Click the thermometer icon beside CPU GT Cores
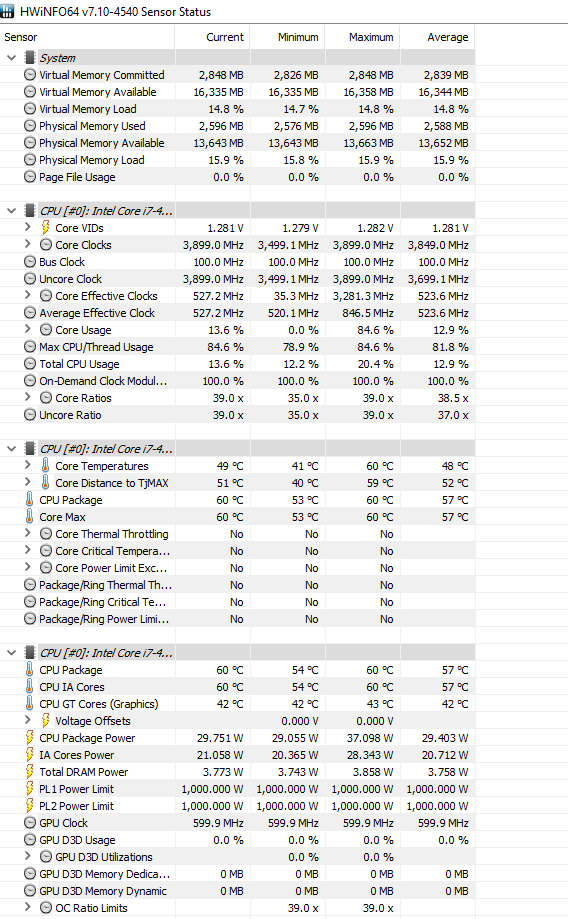The image size is (568, 919). (x=29, y=703)
